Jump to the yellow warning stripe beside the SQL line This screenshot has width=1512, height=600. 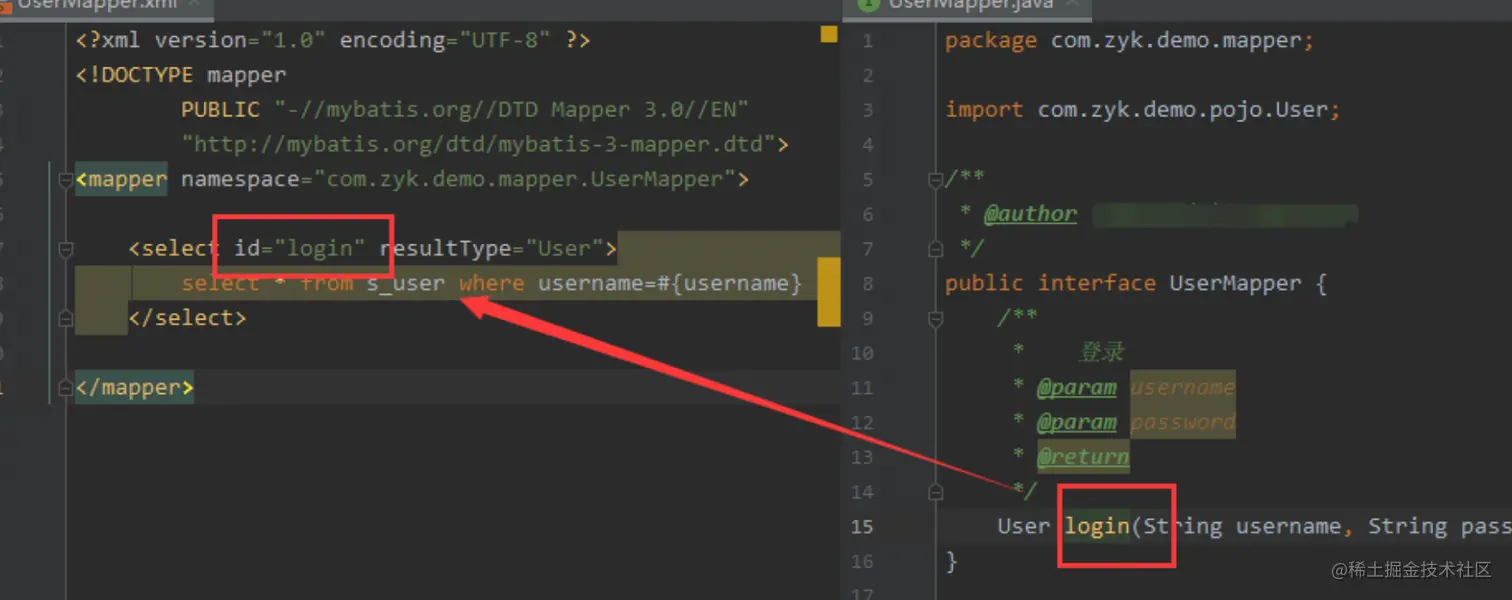(x=829, y=292)
